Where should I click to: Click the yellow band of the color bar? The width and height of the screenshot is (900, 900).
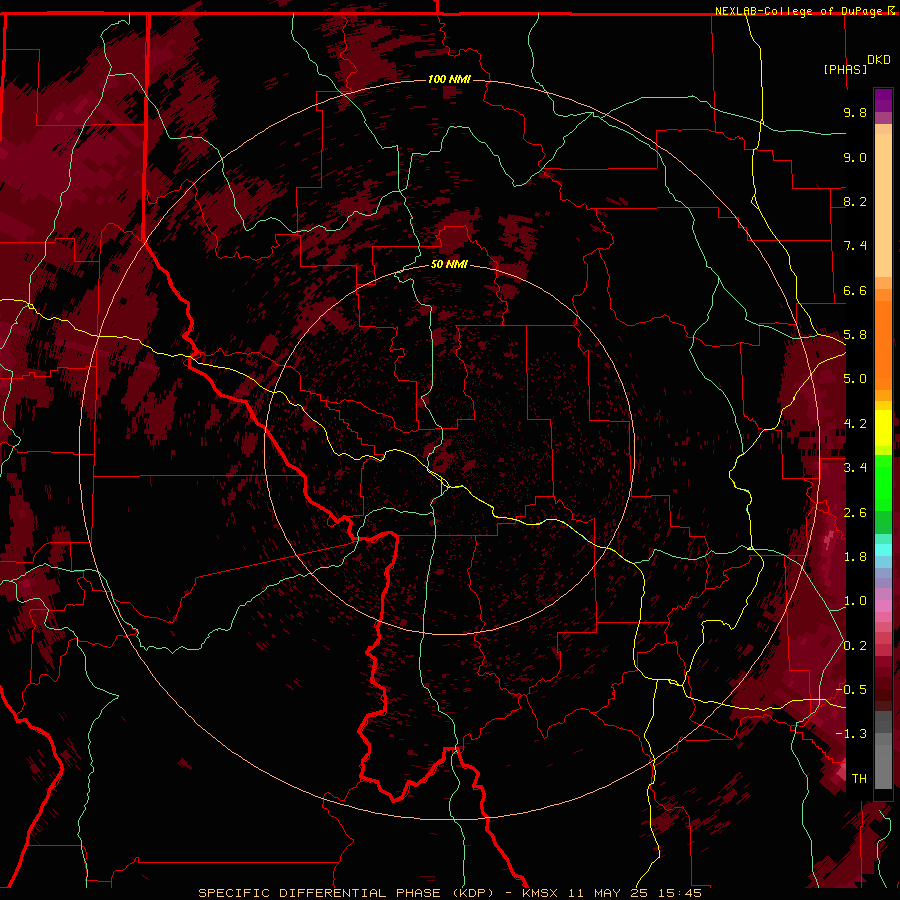[x=883, y=428]
